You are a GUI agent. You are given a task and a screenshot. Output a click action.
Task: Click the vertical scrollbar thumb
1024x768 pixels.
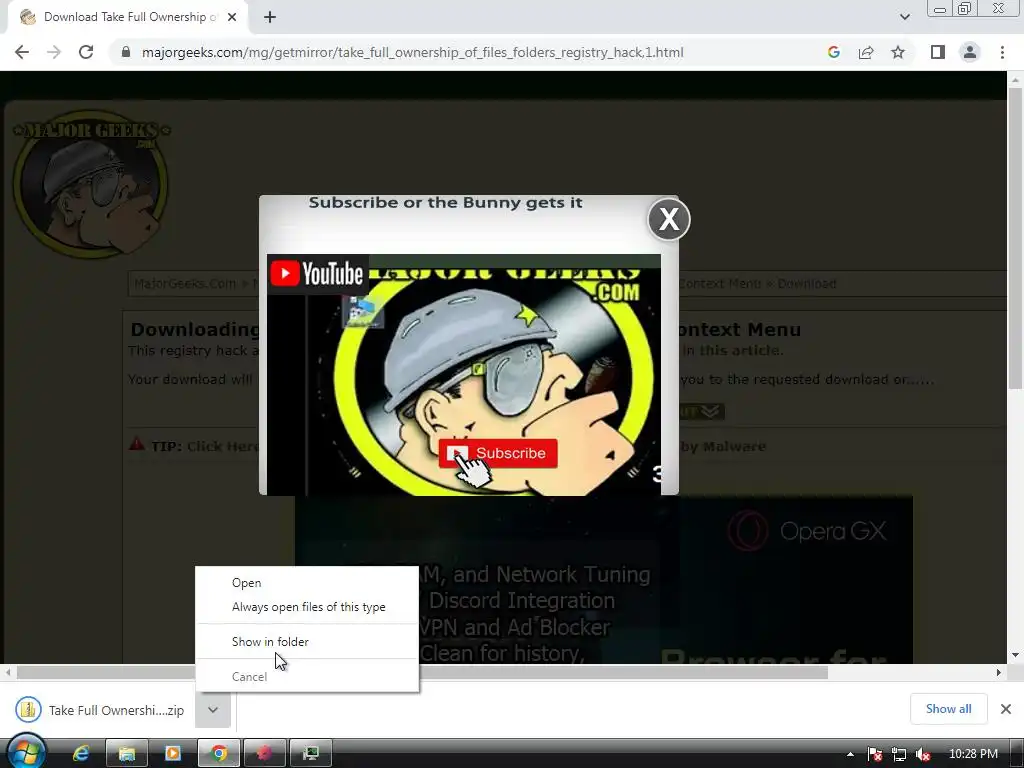tap(1014, 237)
